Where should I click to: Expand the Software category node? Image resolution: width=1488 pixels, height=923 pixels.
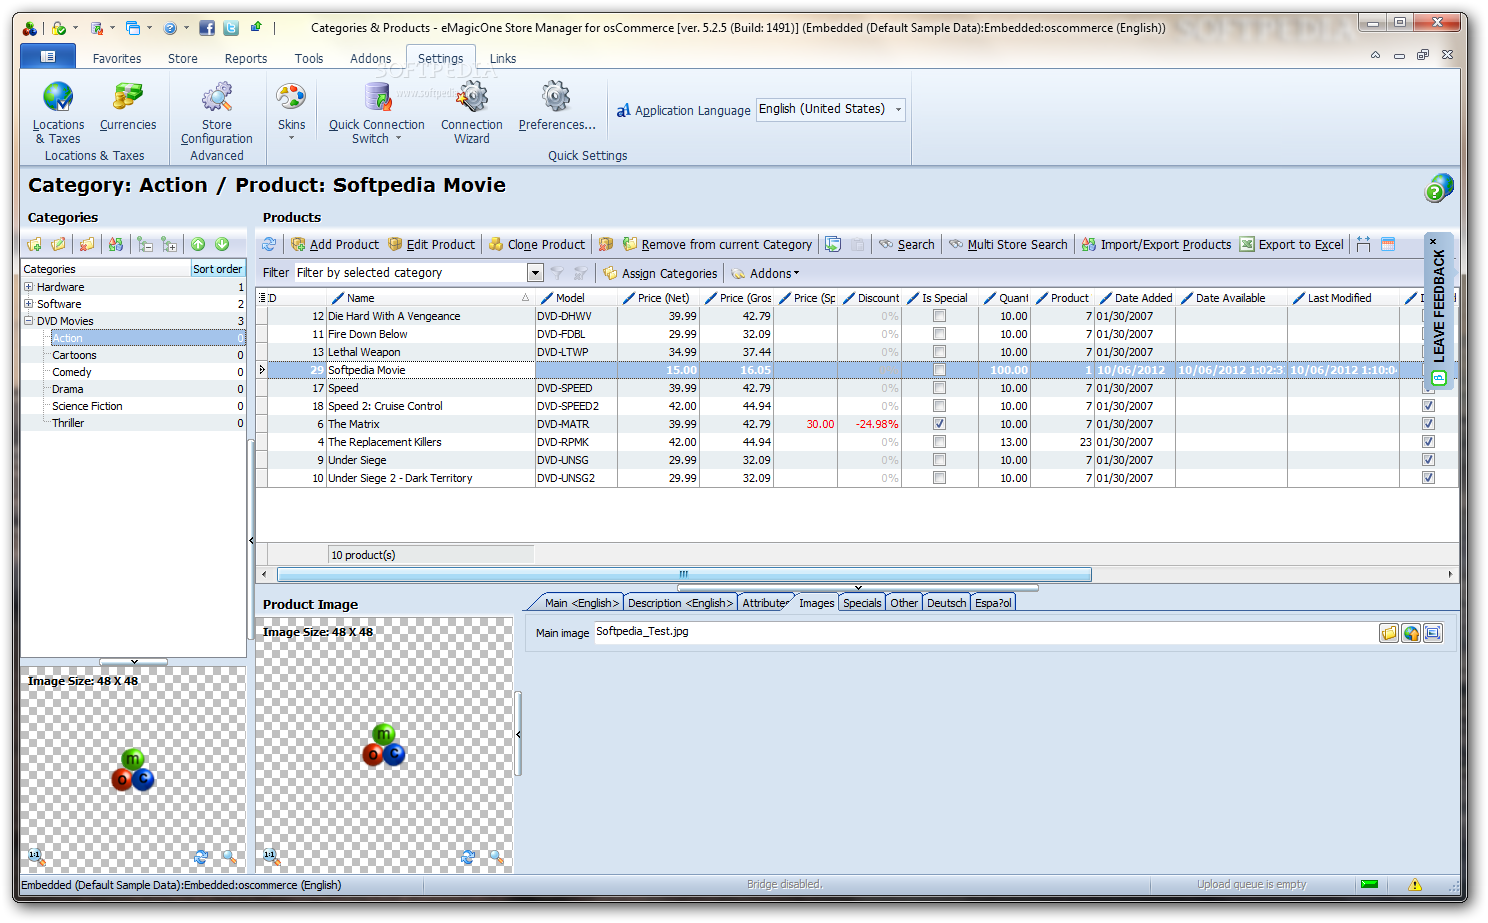29,304
